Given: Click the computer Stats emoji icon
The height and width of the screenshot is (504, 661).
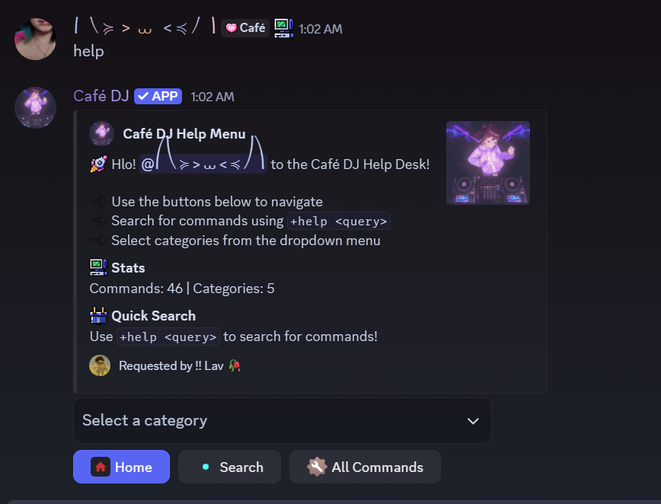Looking at the screenshot, I should pyautogui.click(x=98, y=268).
